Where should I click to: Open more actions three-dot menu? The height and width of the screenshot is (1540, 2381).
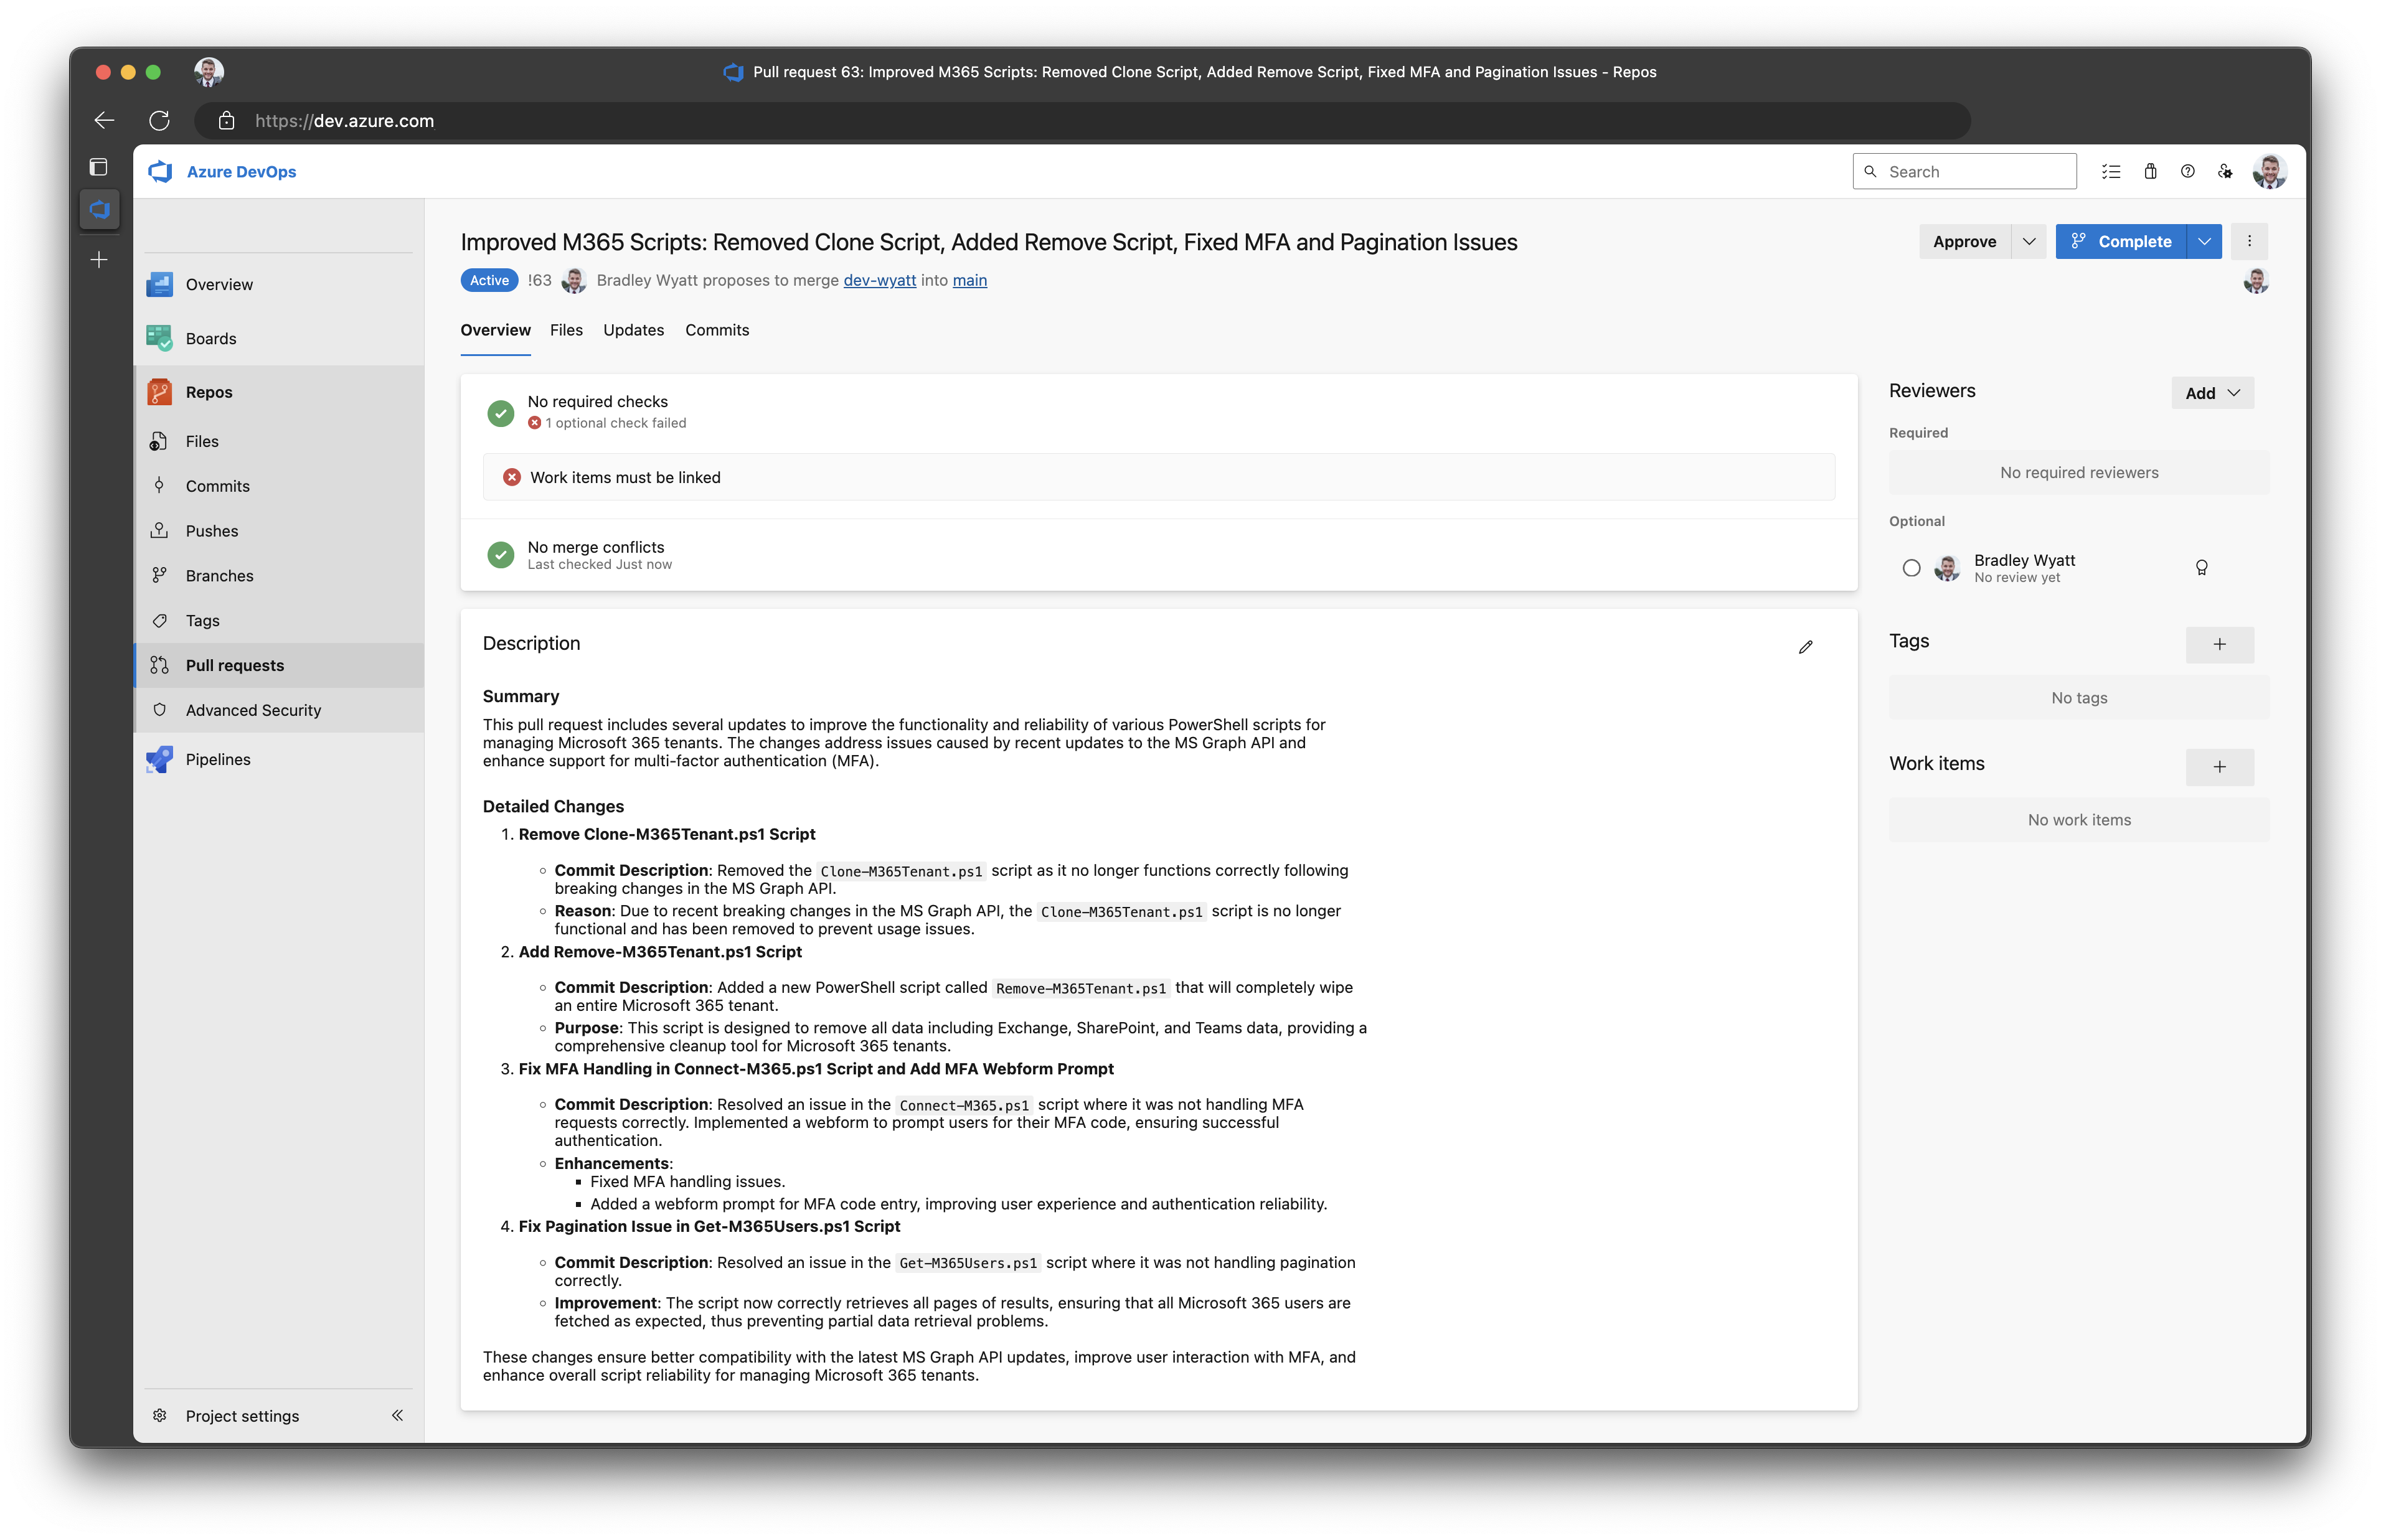point(2249,241)
